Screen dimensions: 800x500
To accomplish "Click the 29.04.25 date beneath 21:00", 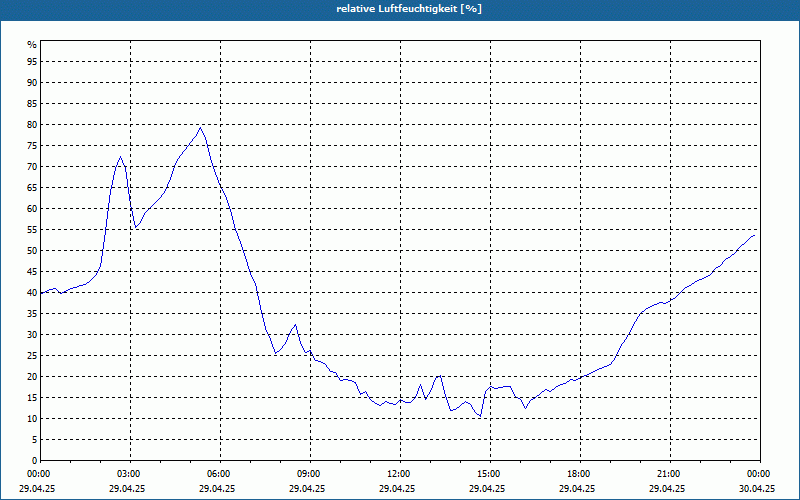I will 667,488.
